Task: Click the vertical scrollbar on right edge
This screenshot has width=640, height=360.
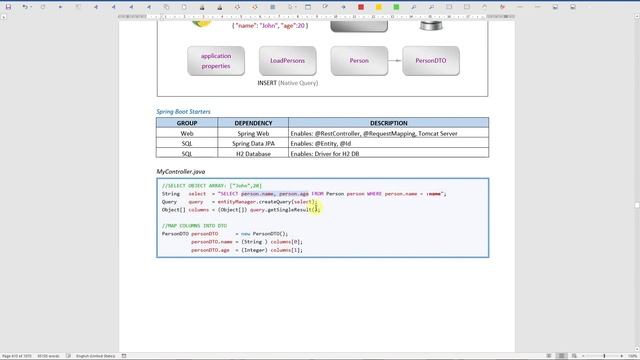Action: pyautogui.click(x=637, y=184)
